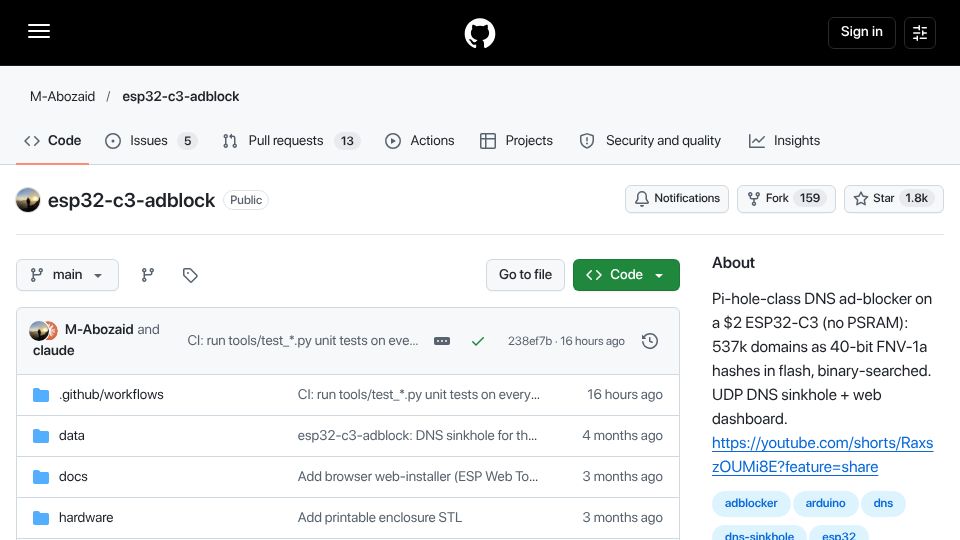
Task: Open the data folder commit message
Action: click(417, 436)
